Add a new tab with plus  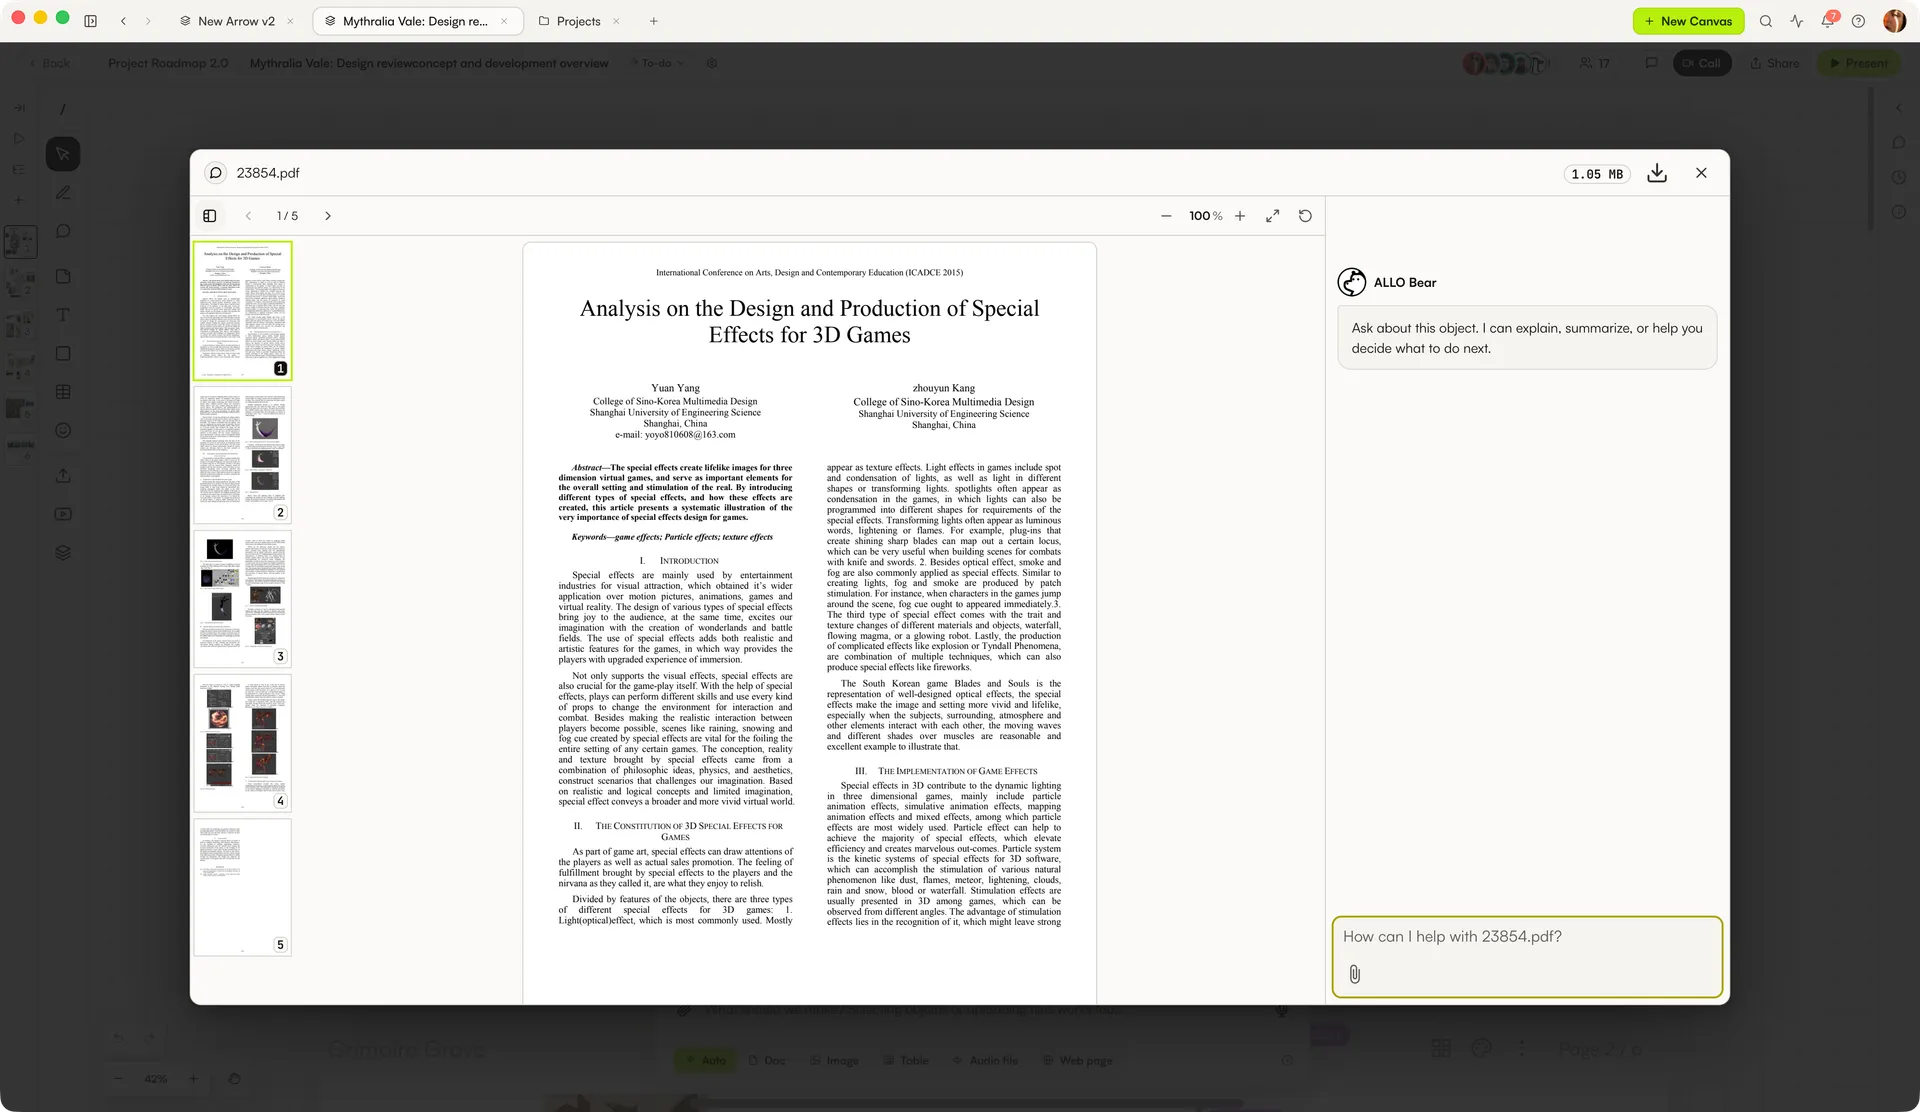point(653,21)
